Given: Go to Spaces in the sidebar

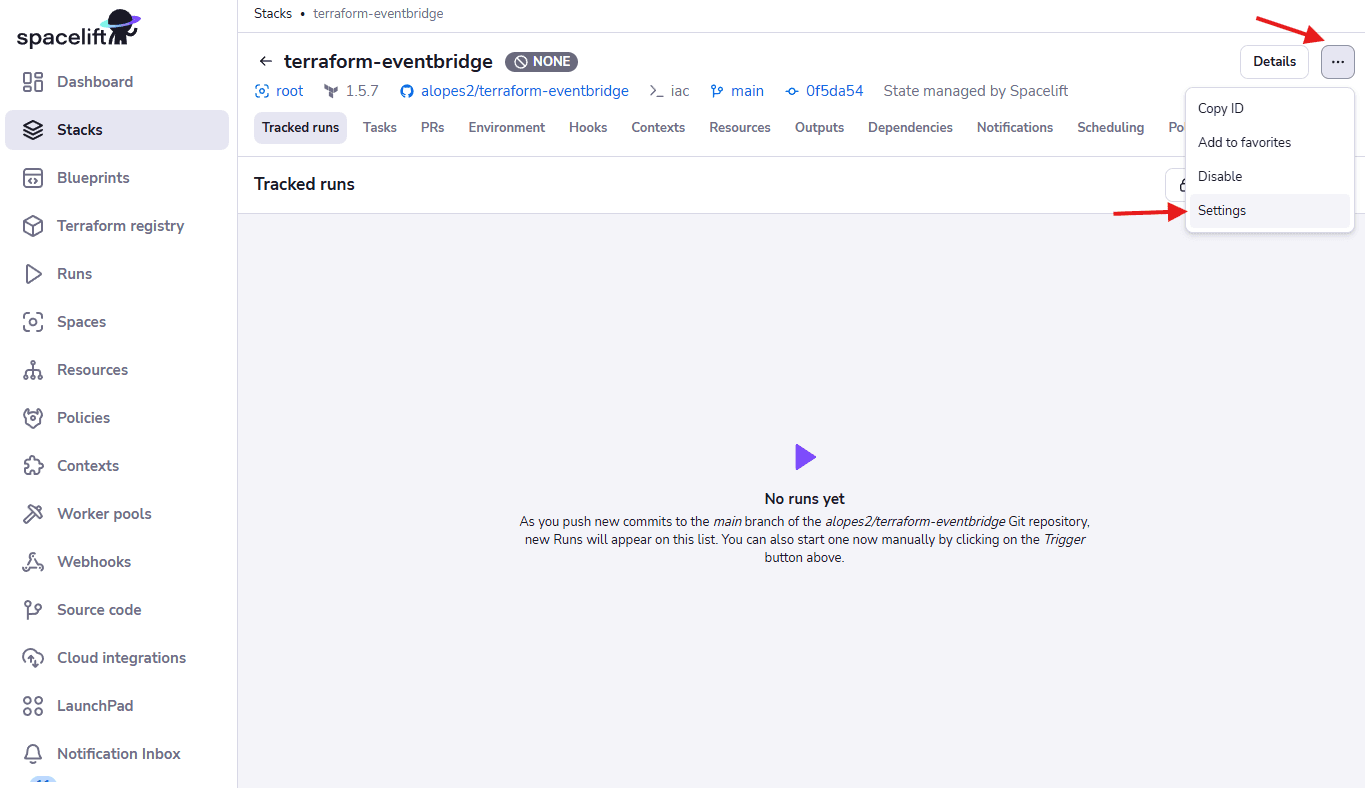Looking at the screenshot, I should [x=117, y=322].
